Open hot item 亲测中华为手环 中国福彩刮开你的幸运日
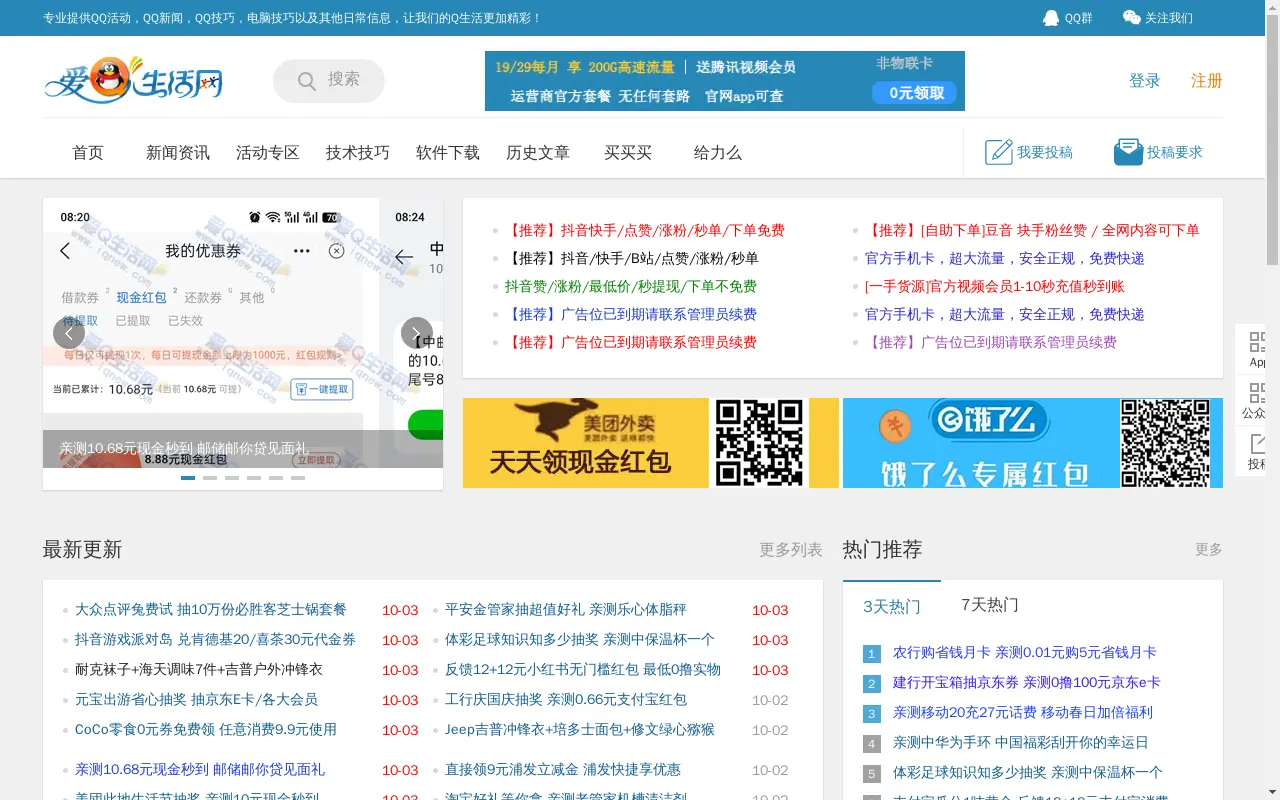 (1021, 742)
